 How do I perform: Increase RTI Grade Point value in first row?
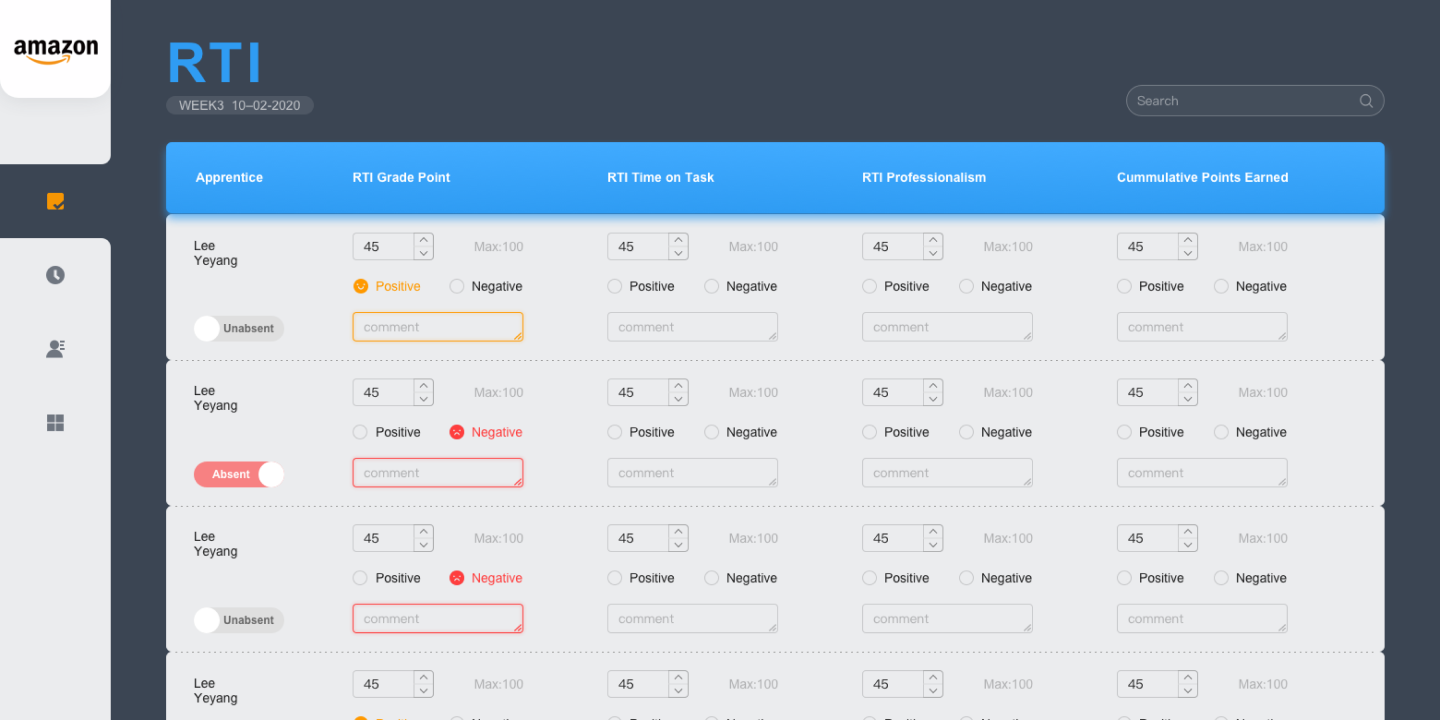click(424, 240)
